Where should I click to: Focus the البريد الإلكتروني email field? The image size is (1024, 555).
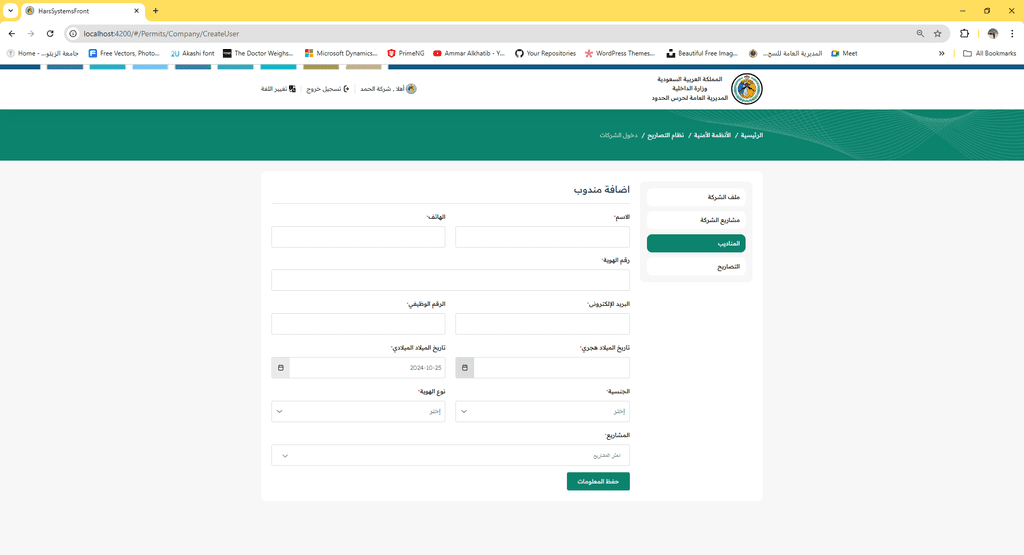click(x=543, y=324)
